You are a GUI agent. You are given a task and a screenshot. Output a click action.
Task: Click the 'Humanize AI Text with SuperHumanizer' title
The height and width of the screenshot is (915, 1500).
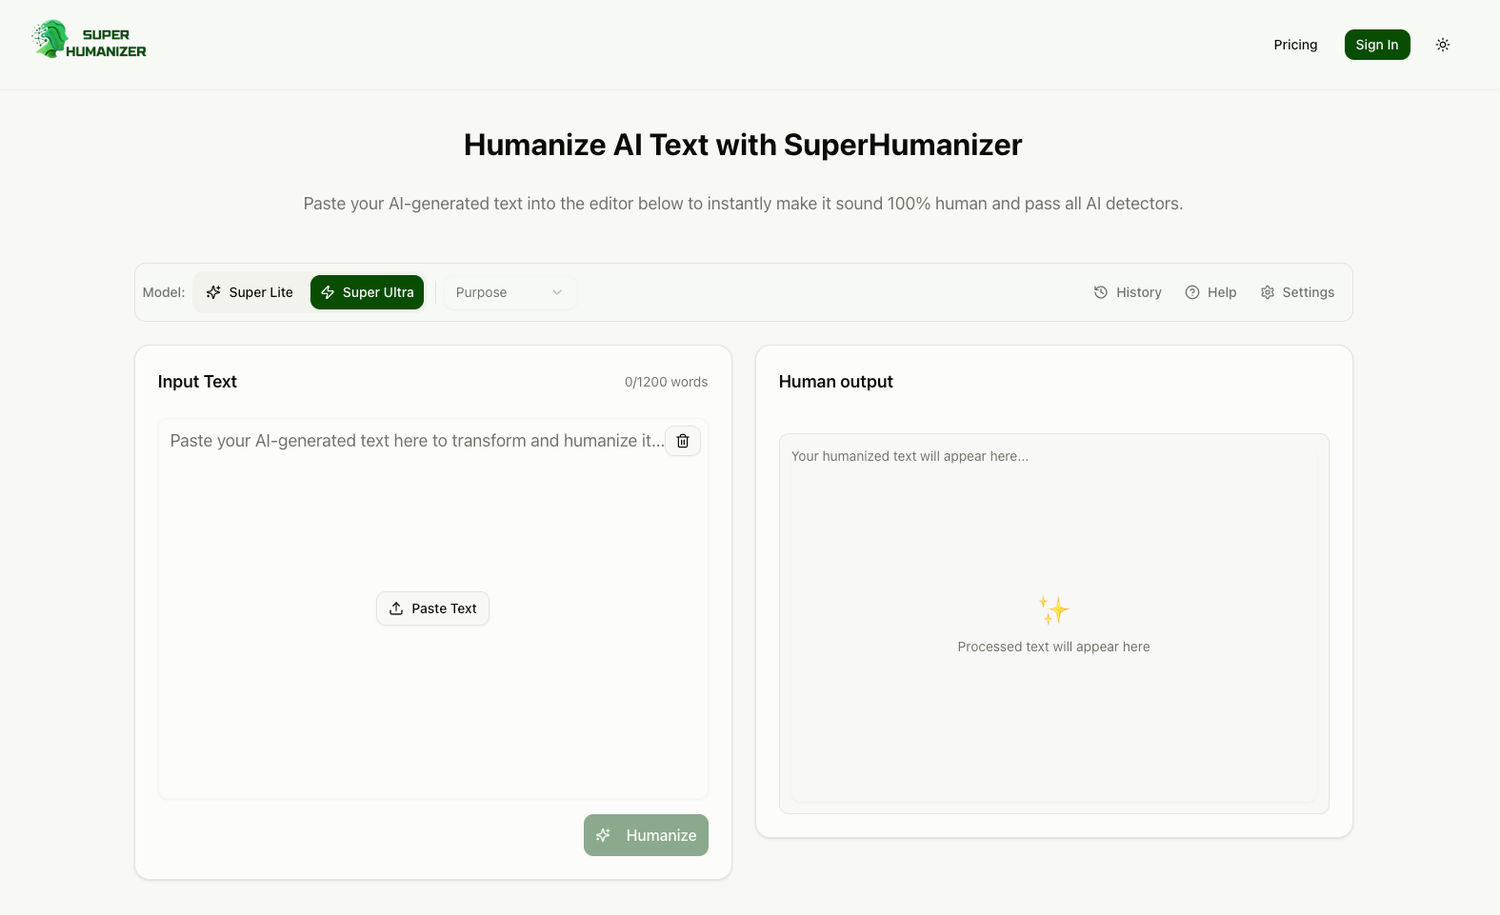[743, 145]
